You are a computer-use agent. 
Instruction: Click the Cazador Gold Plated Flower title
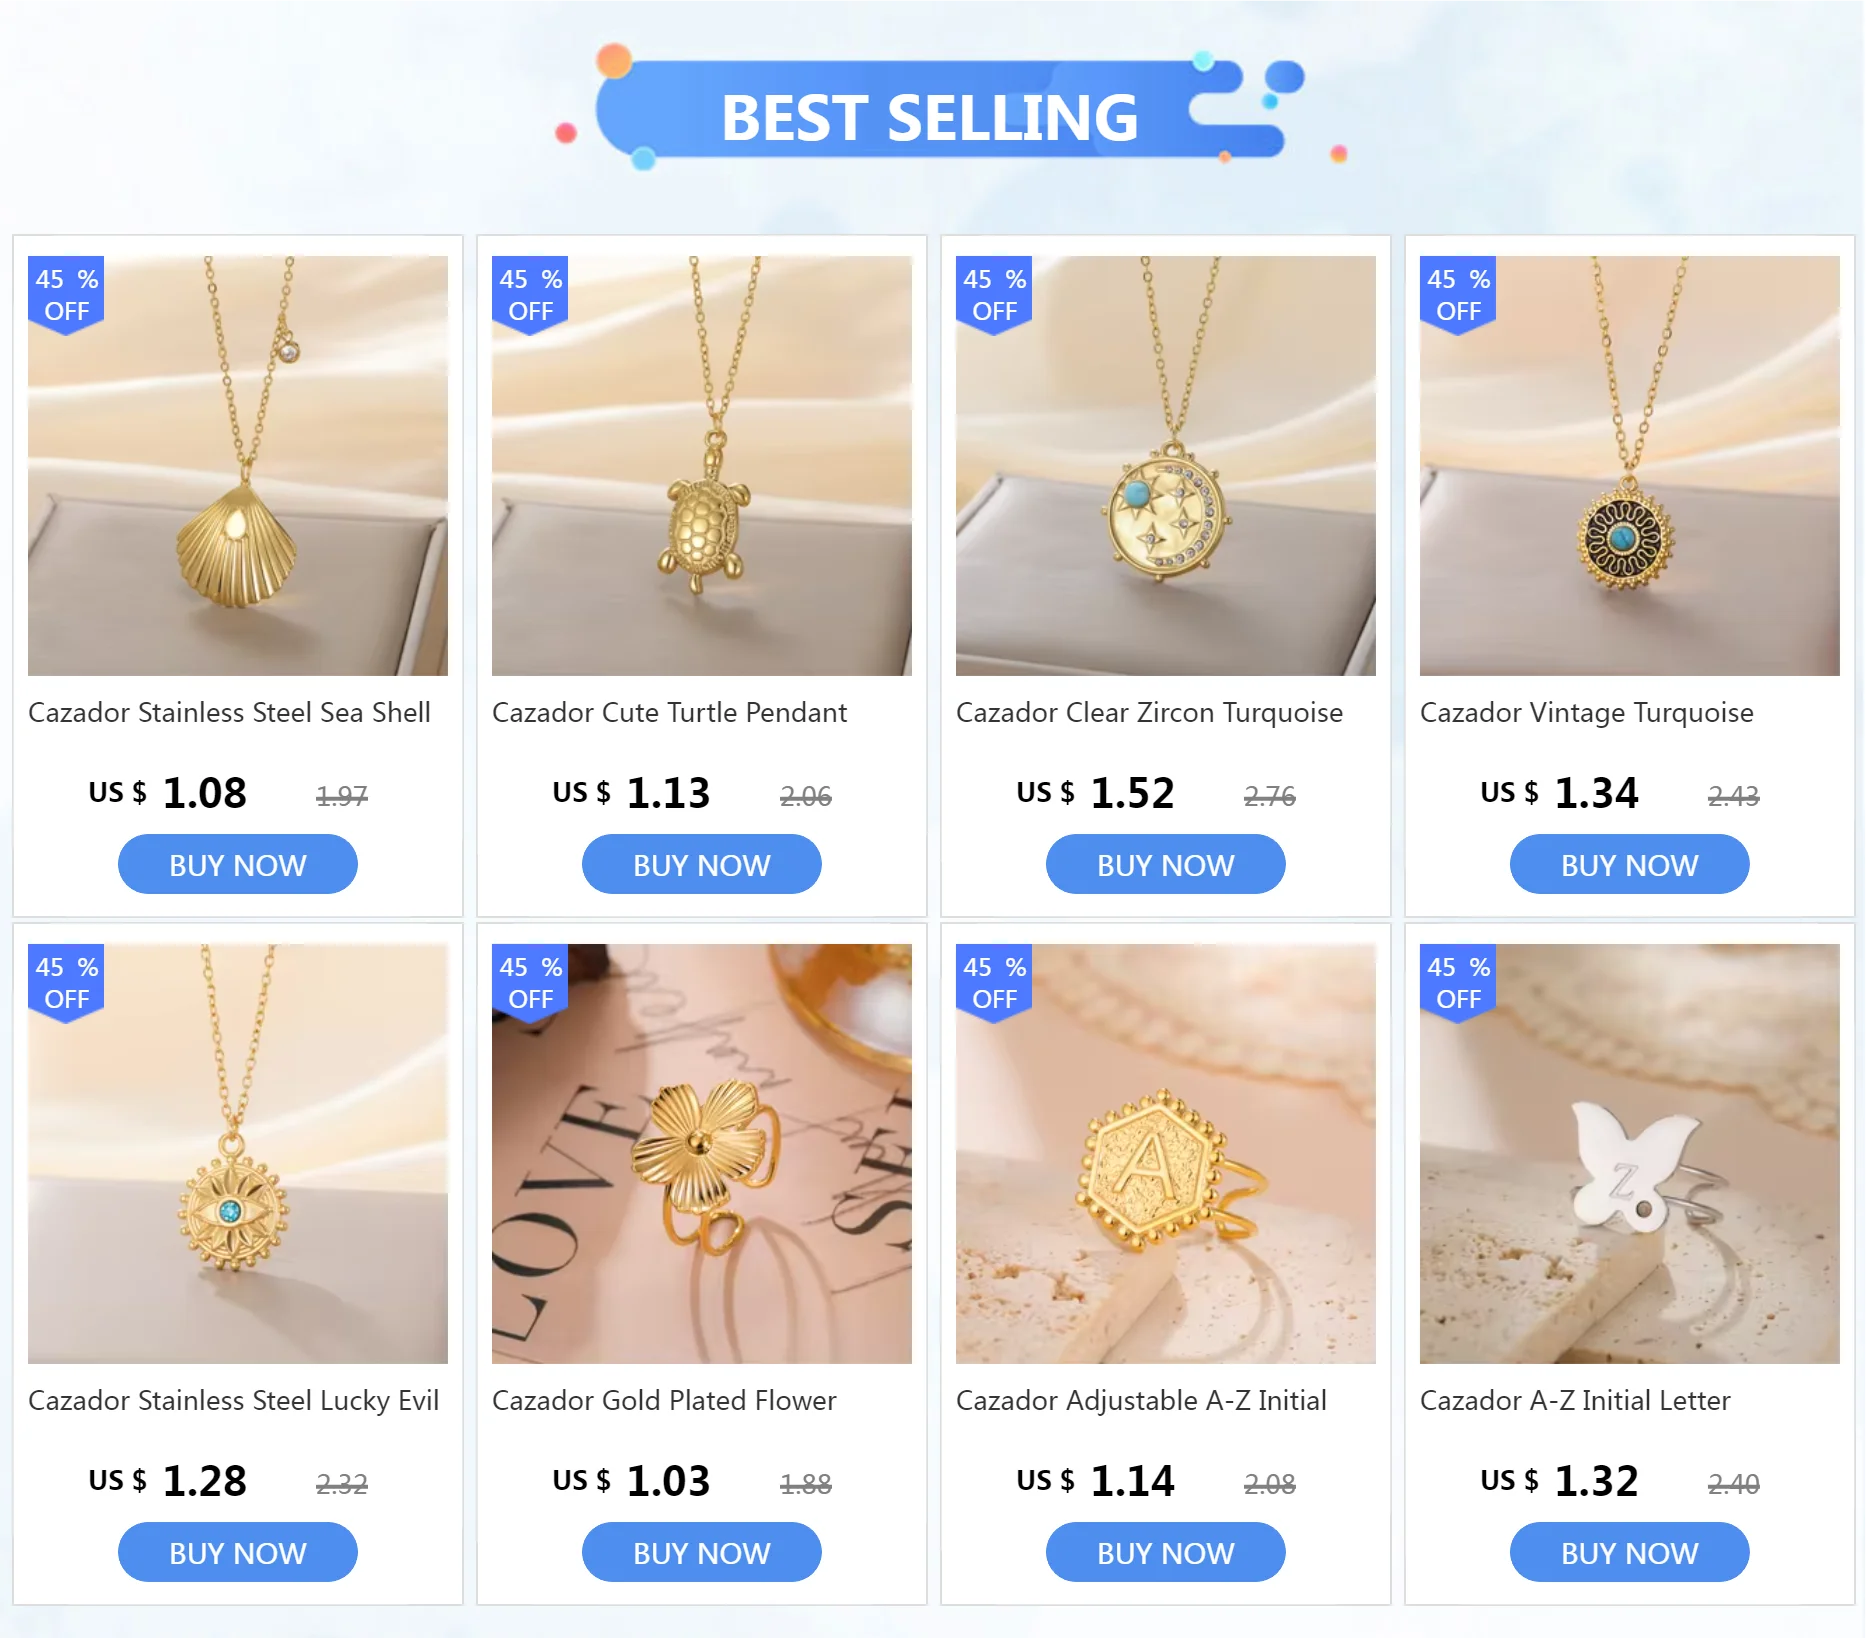(x=664, y=1400)
